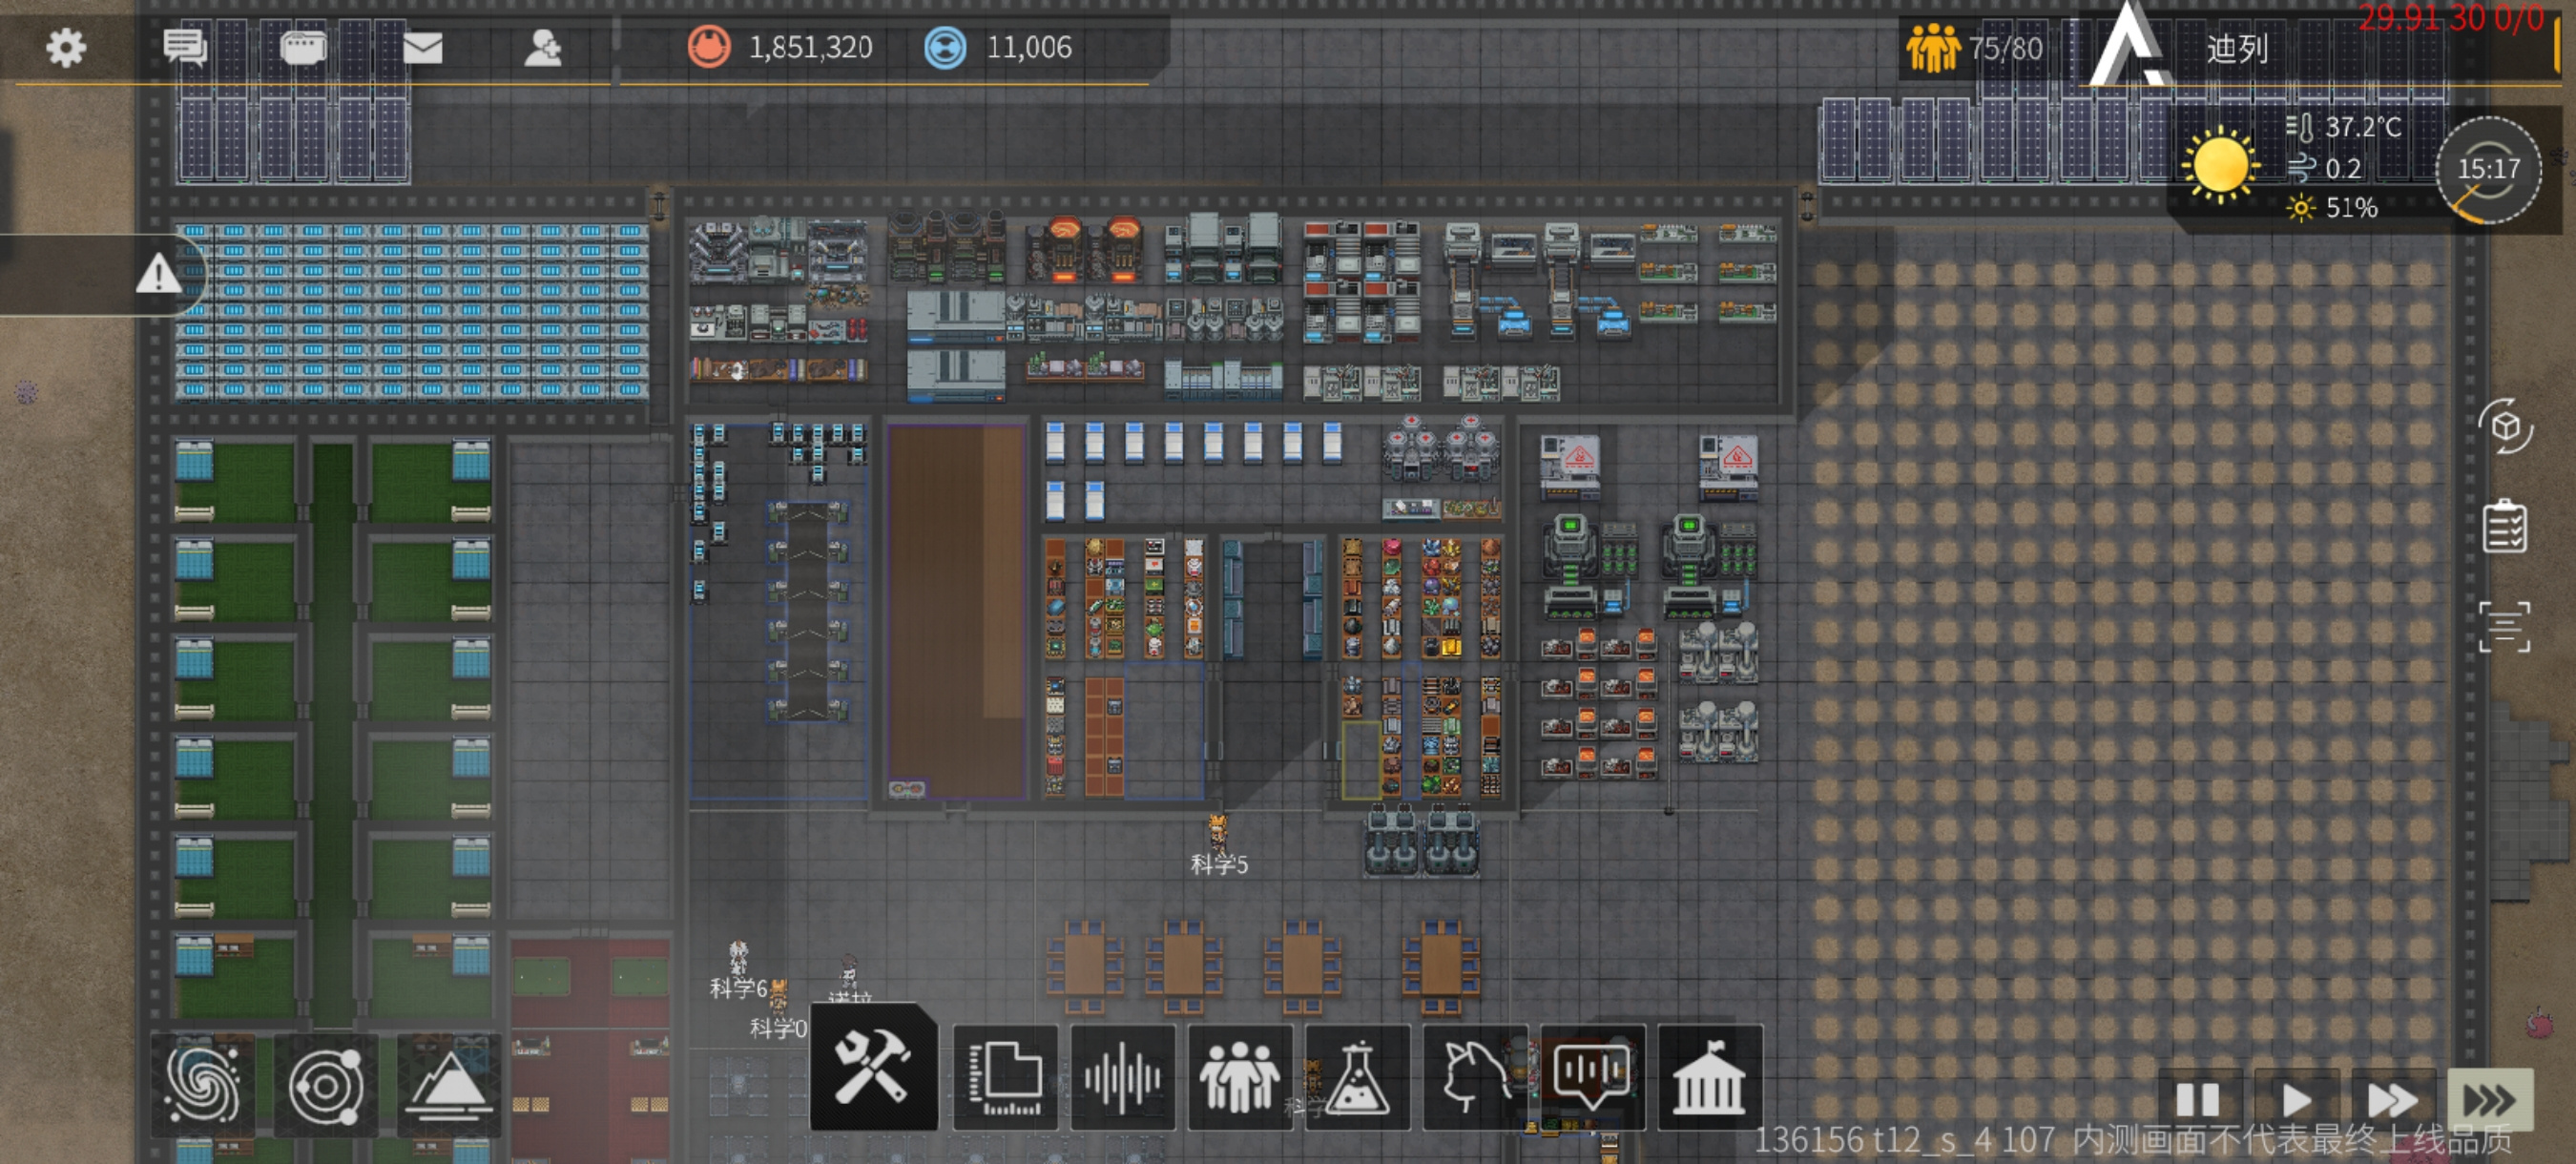Open the chat messages icon
Image resolution: width=2576 pixels, height=1164 pixels.
185,47
